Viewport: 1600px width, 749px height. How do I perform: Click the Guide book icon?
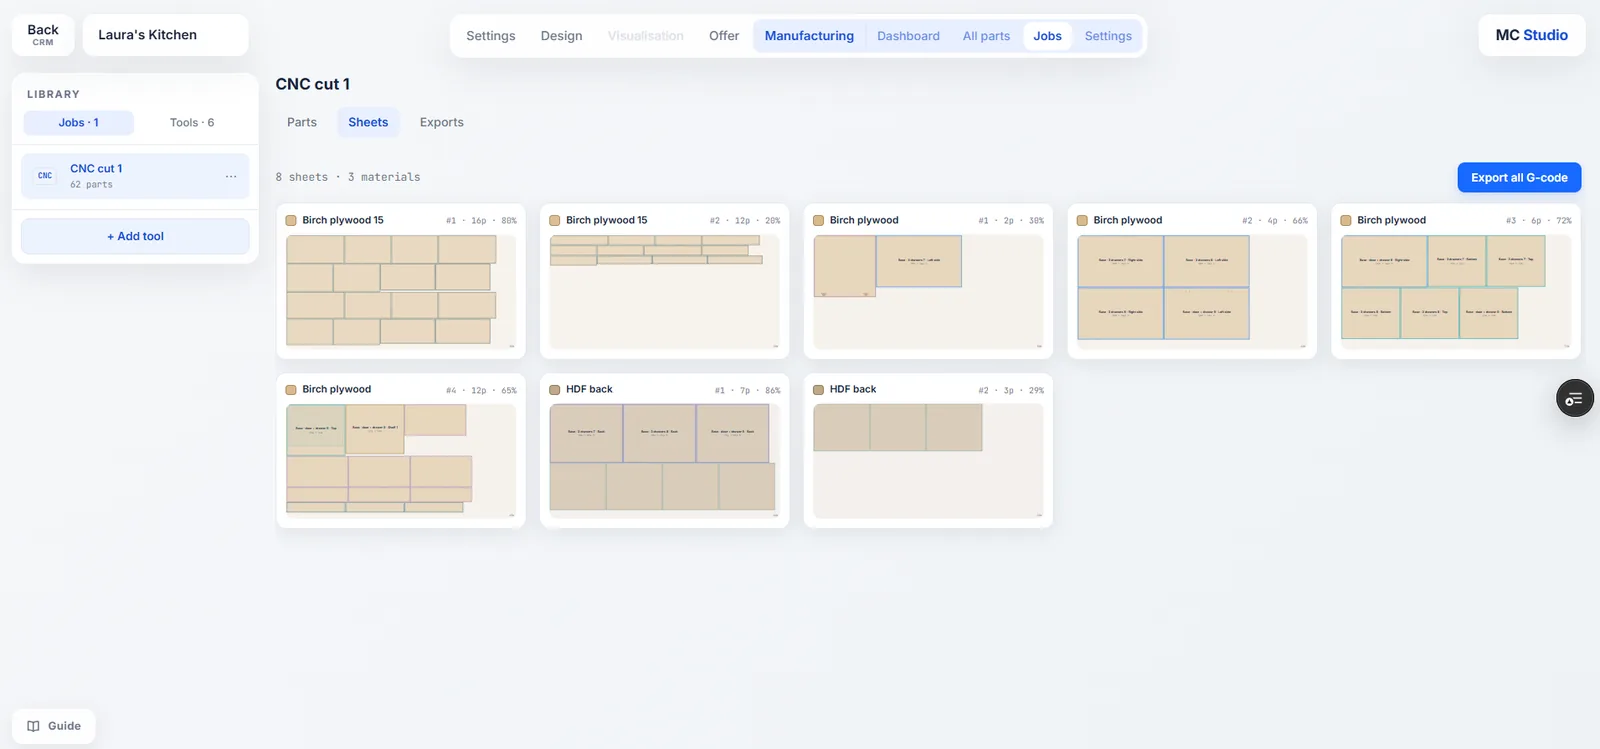click(34, 726)
